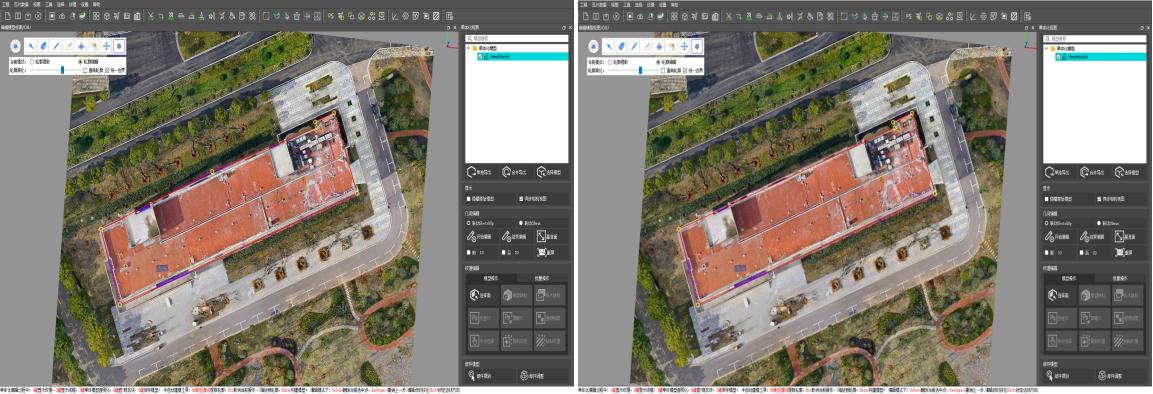The height and width of the screenshot is (394, 1153).
Task: Switch to the model operations tab in left window's panel
Action: click(x=490, y=279)
